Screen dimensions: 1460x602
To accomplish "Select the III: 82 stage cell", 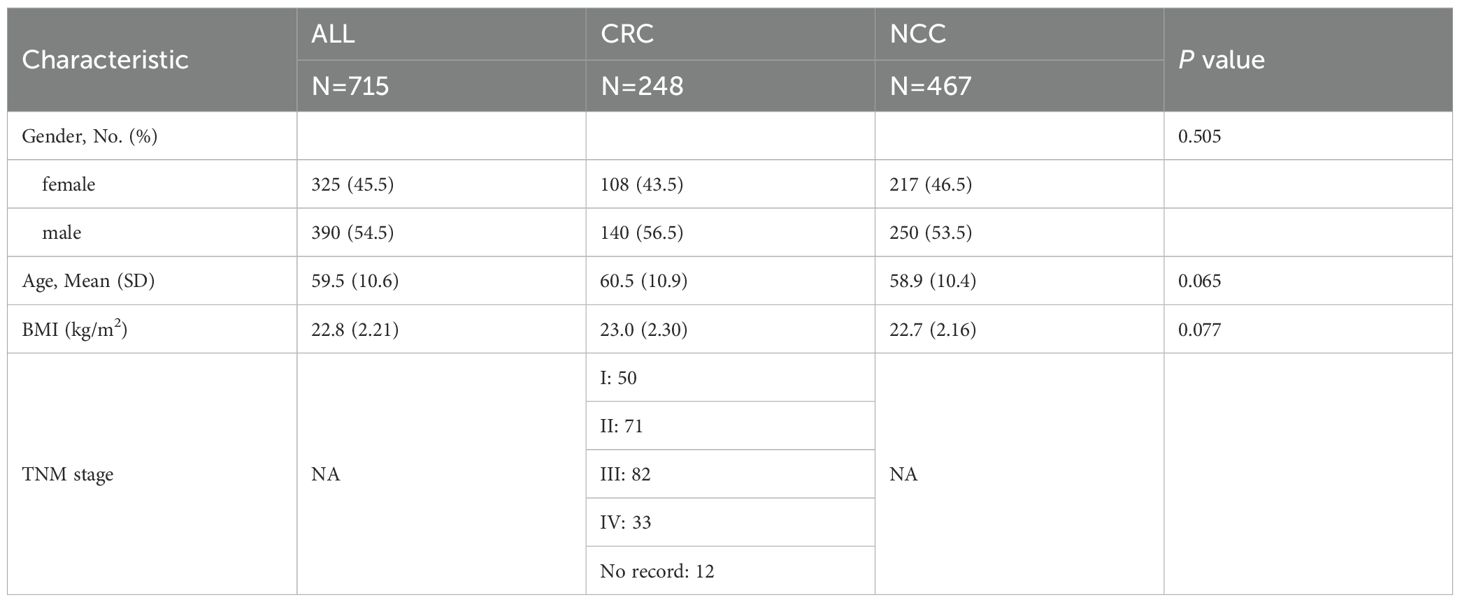I will 625,474.
